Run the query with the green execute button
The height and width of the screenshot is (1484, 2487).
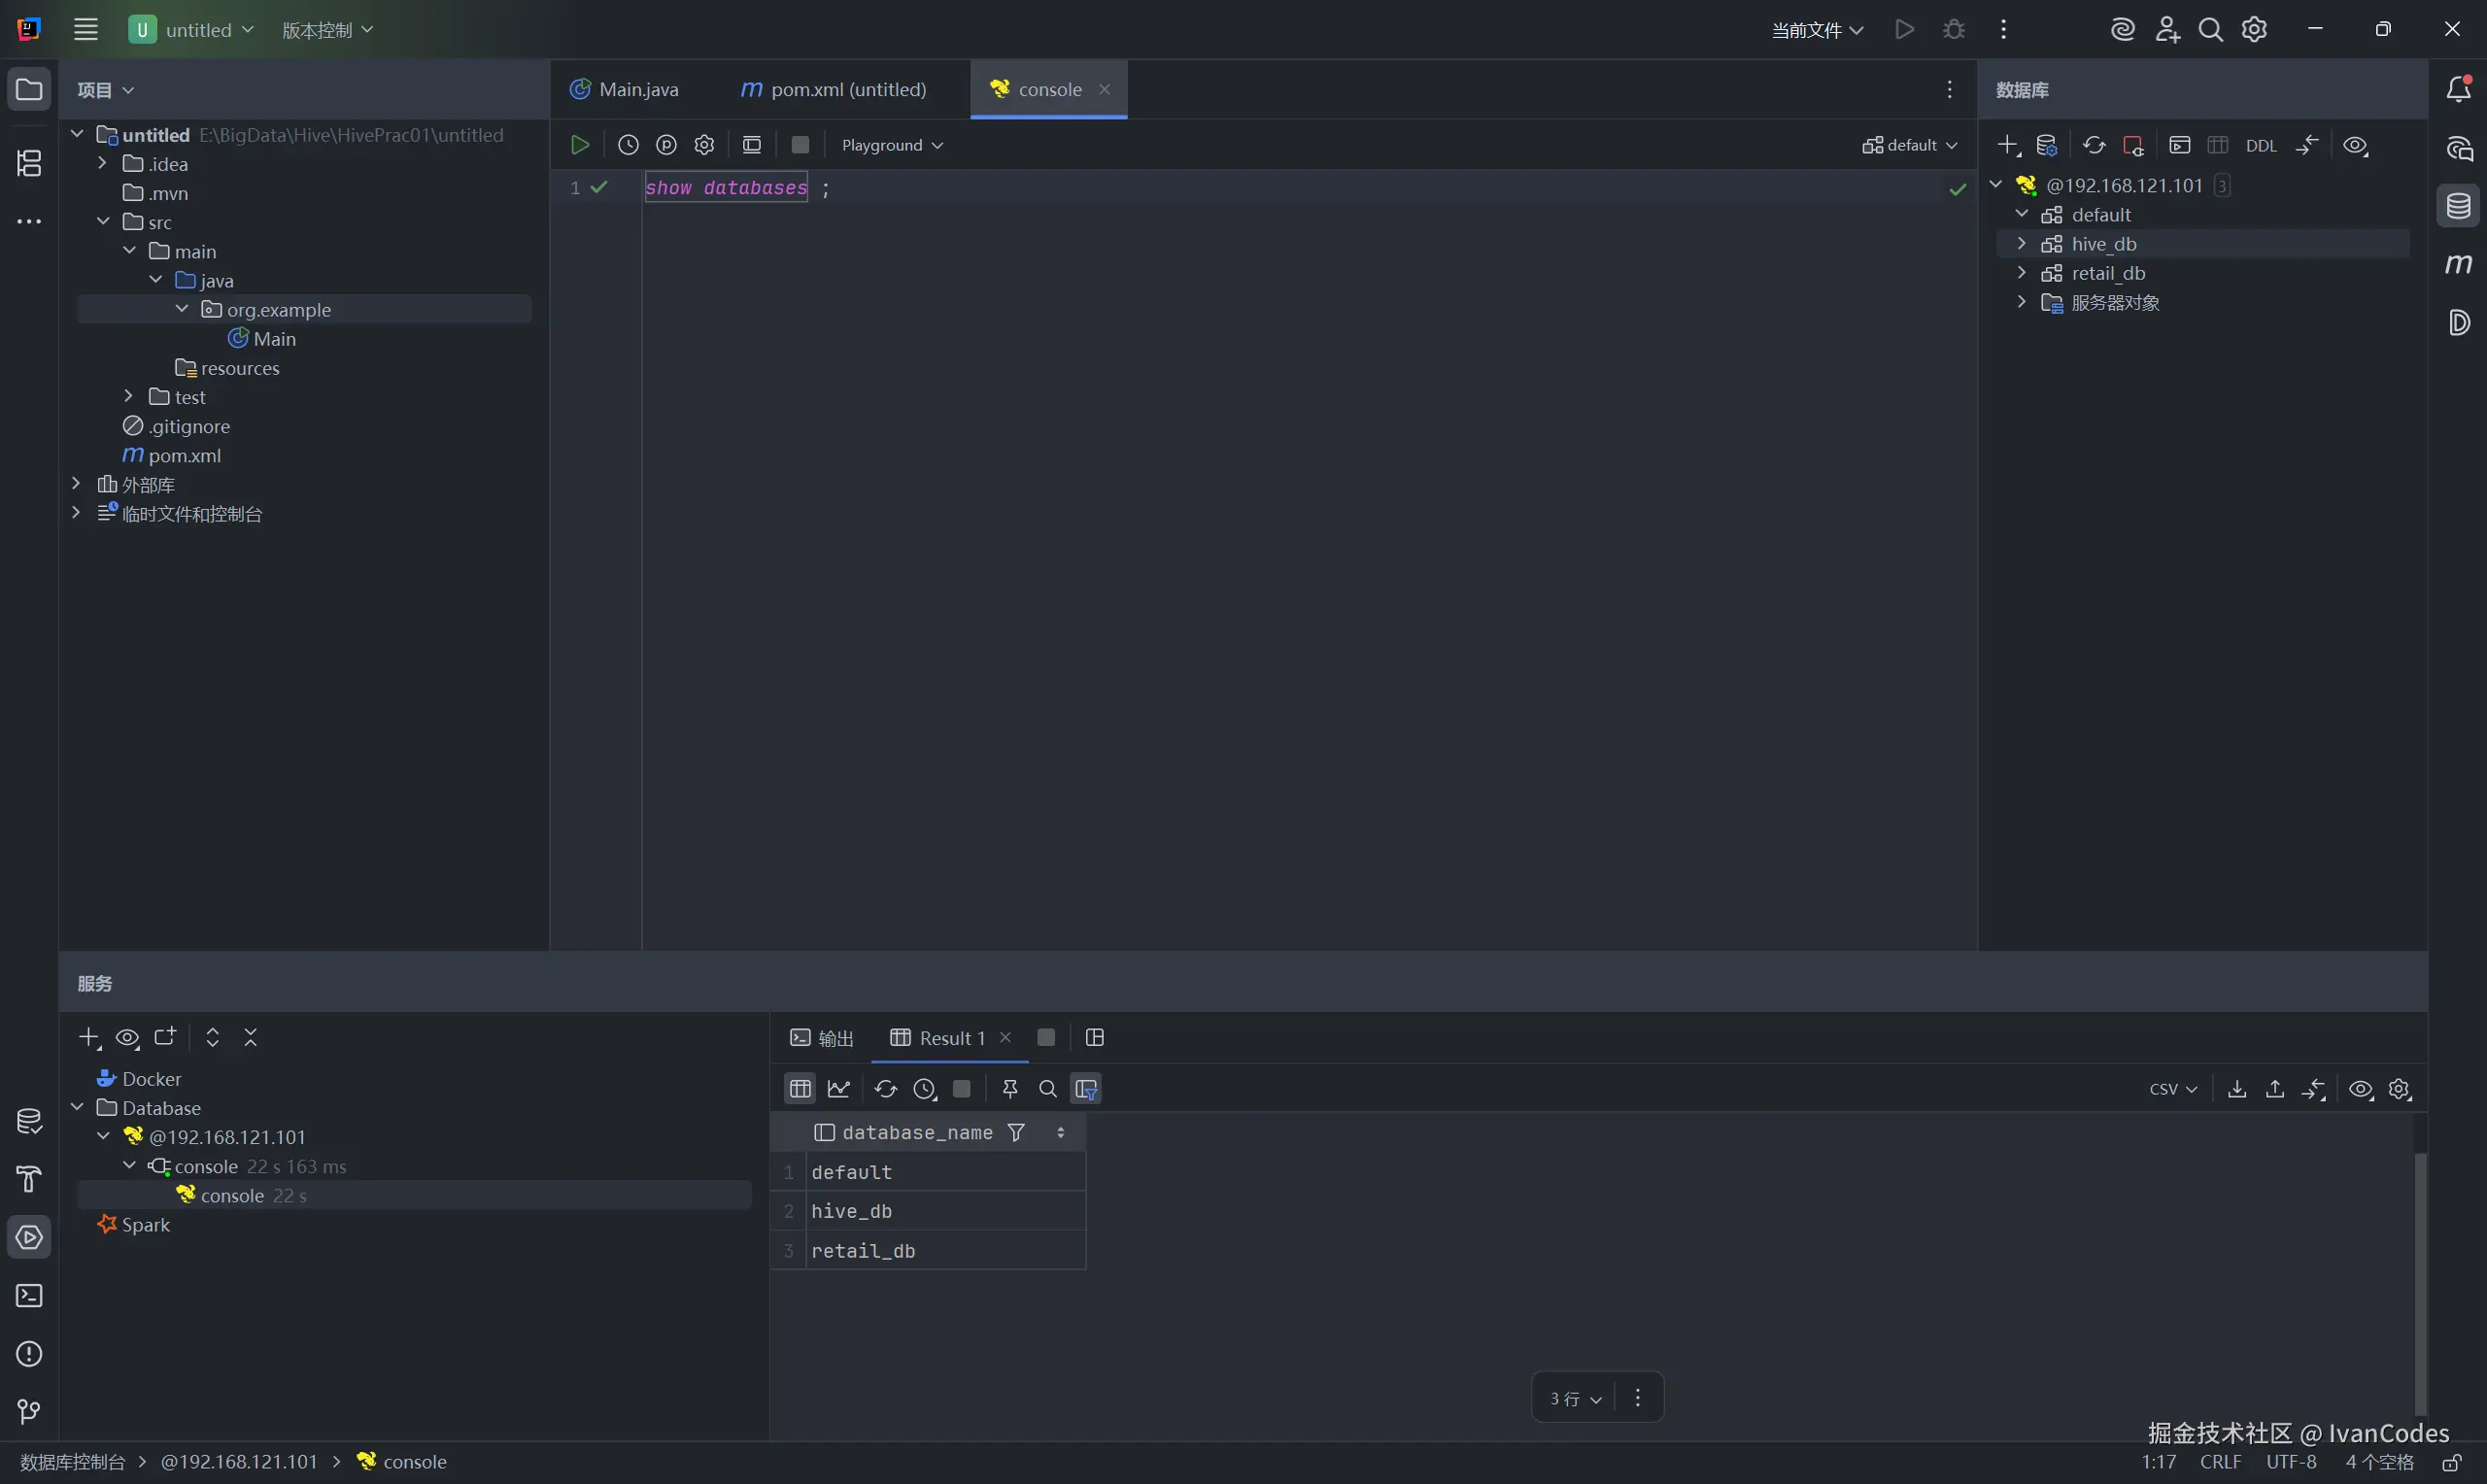pyautogui.click(x=579, y=145)
